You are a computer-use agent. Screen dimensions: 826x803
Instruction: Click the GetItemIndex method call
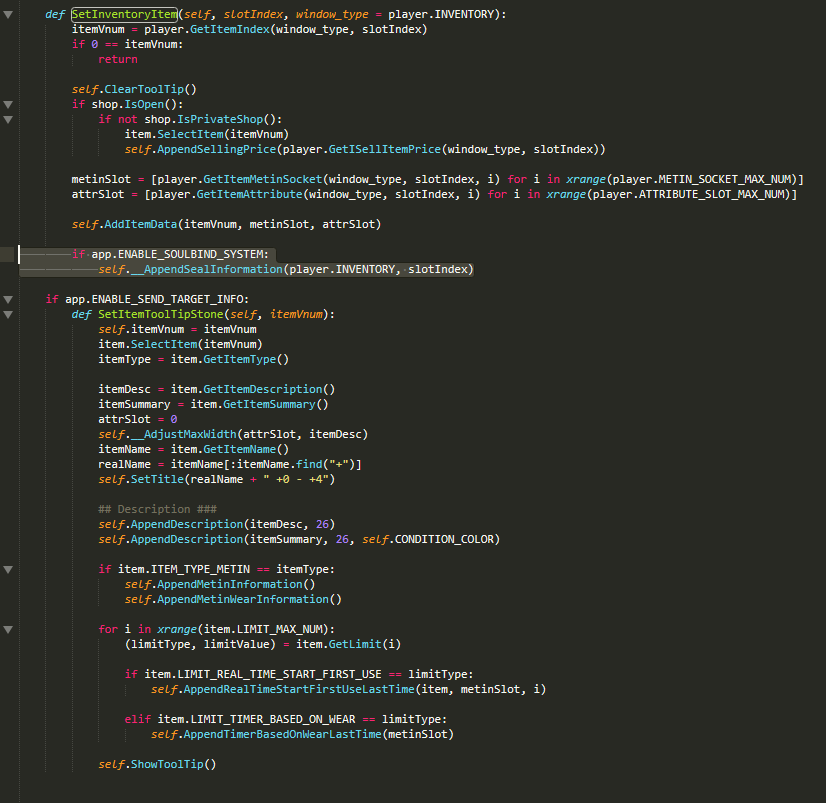(x=230, y=30)
